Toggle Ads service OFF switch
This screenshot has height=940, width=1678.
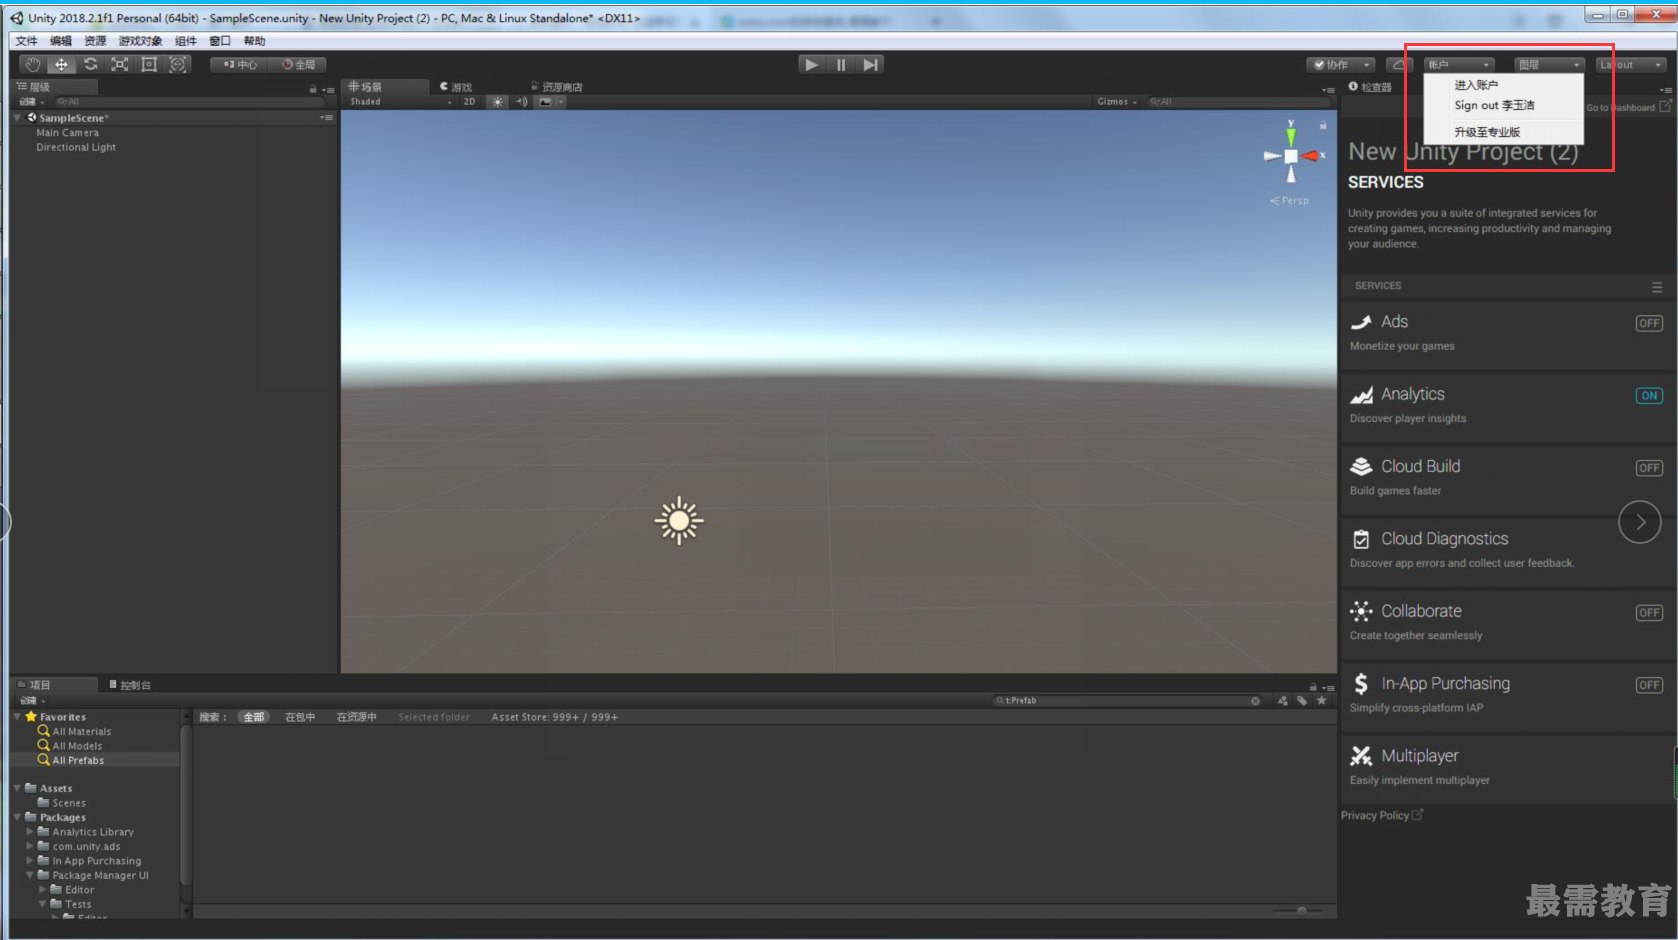(1649, 323)
